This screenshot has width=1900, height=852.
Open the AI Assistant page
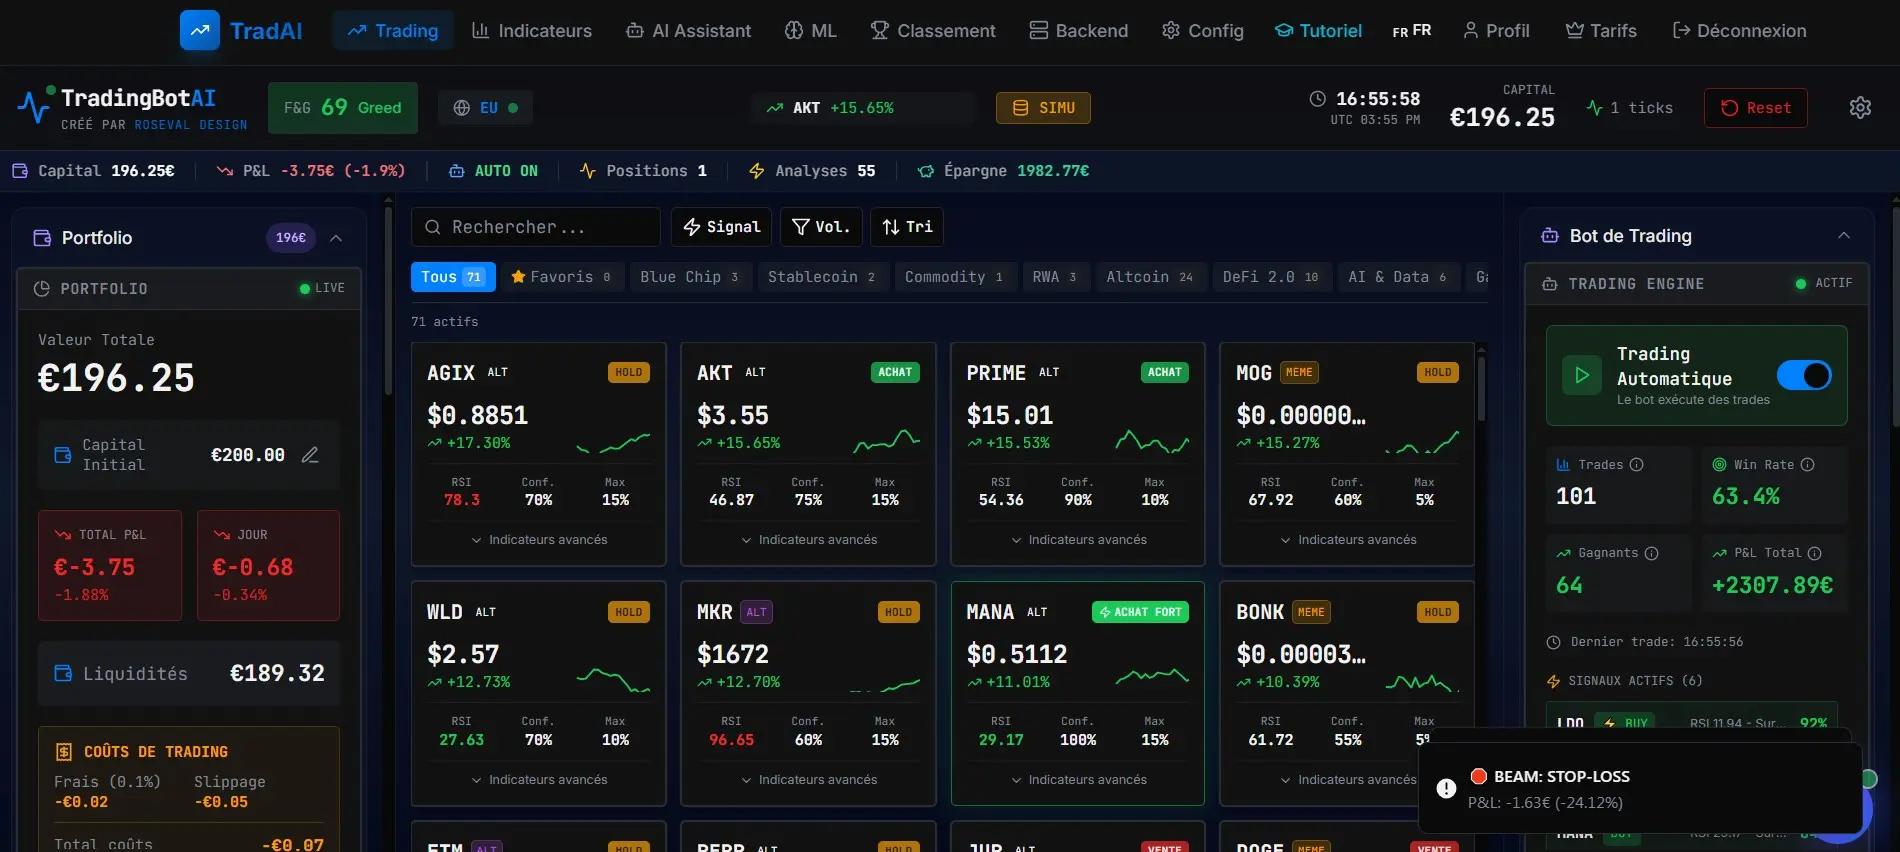point(689,31)
